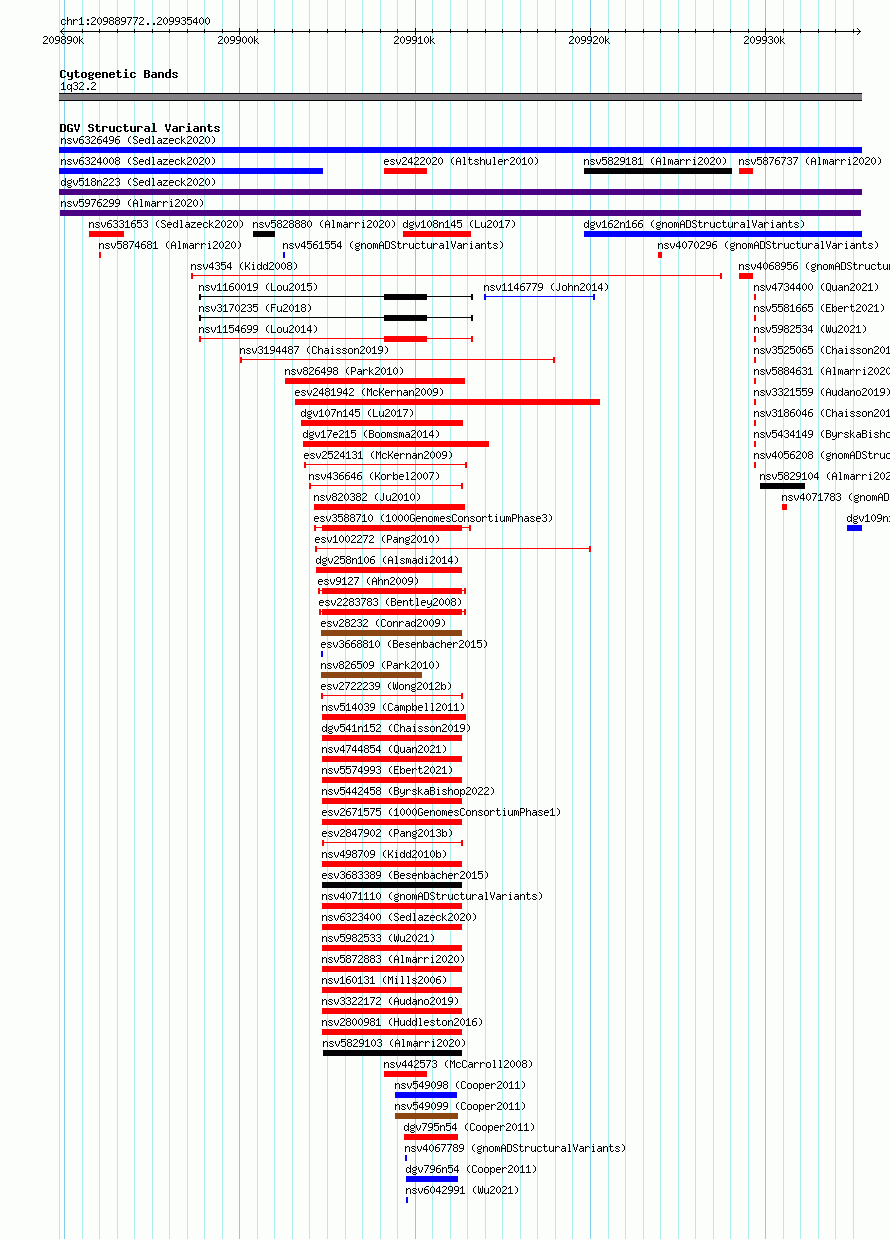Viewport: 890px width, 1239px height.
Task: Select the dgv107n145 (Lu2017) label
Action: (x=357, y=413)
